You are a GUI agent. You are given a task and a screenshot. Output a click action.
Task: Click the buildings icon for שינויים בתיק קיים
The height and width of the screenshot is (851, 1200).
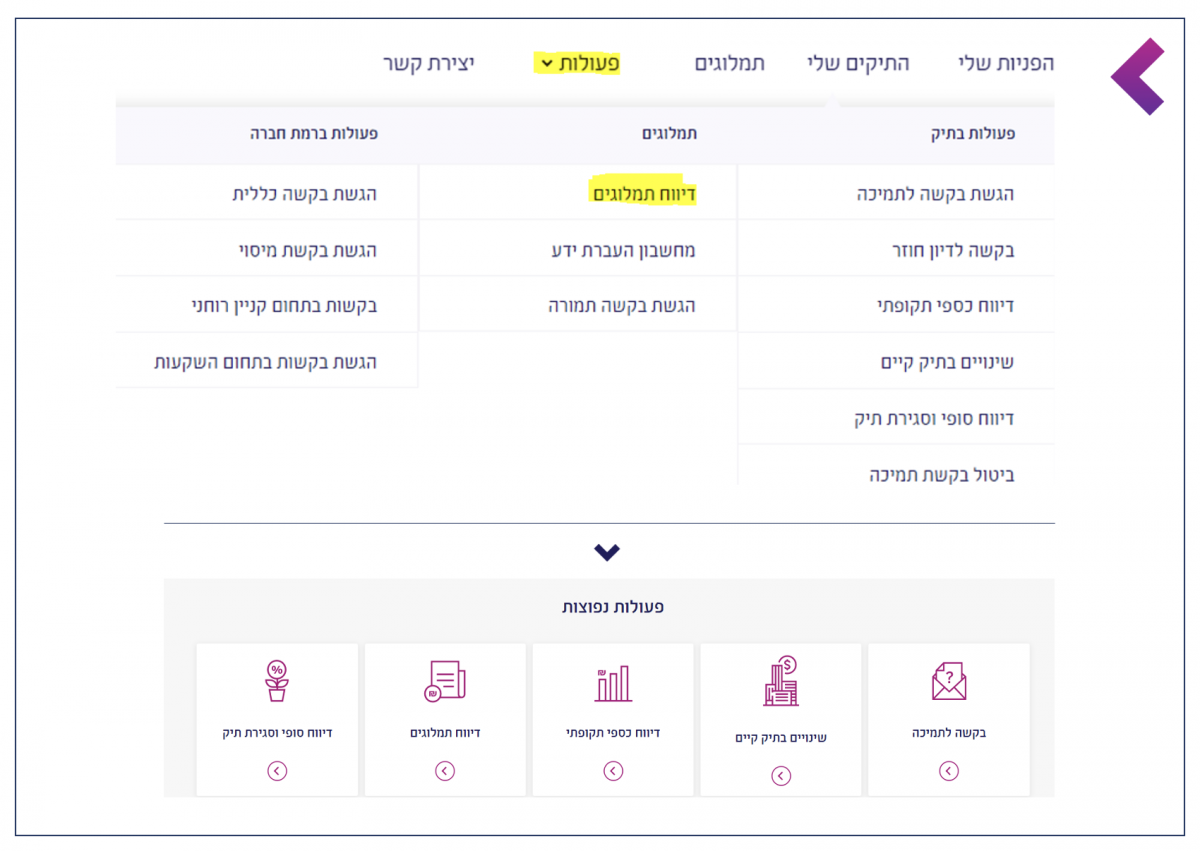781,682
